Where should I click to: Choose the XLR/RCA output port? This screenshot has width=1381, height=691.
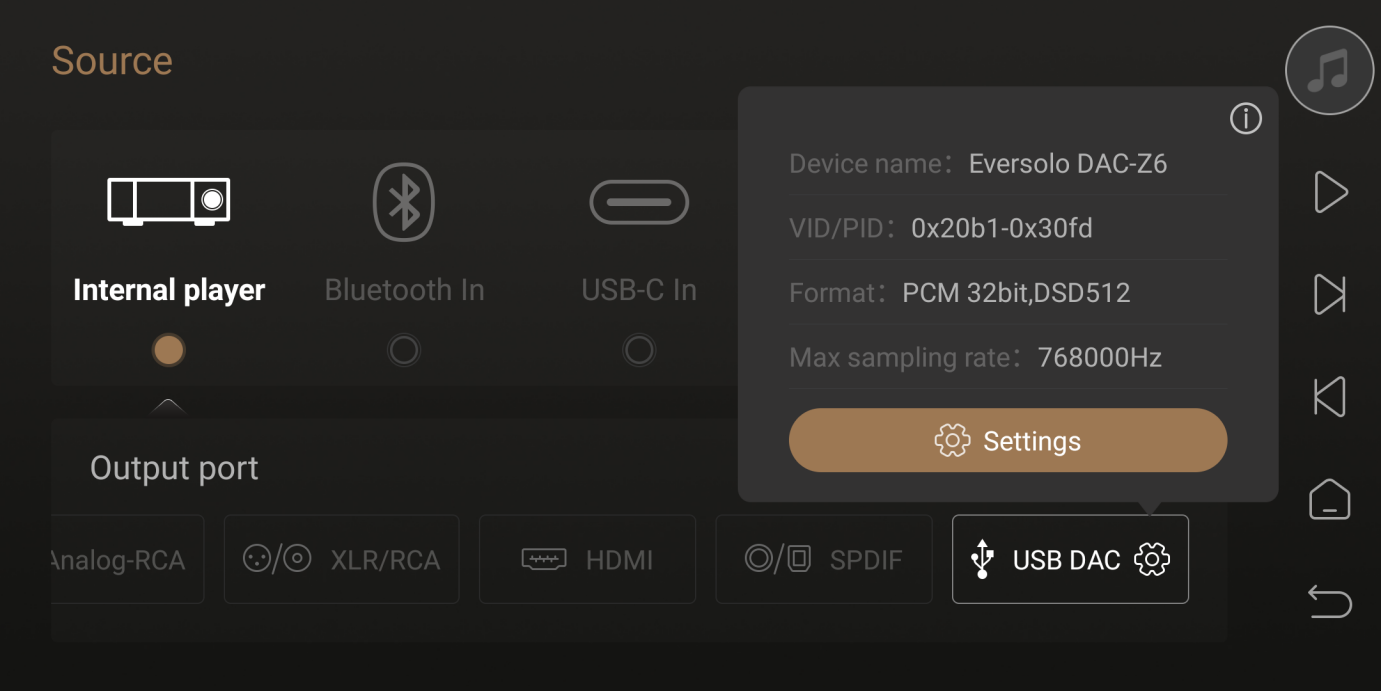coord(341,560)
